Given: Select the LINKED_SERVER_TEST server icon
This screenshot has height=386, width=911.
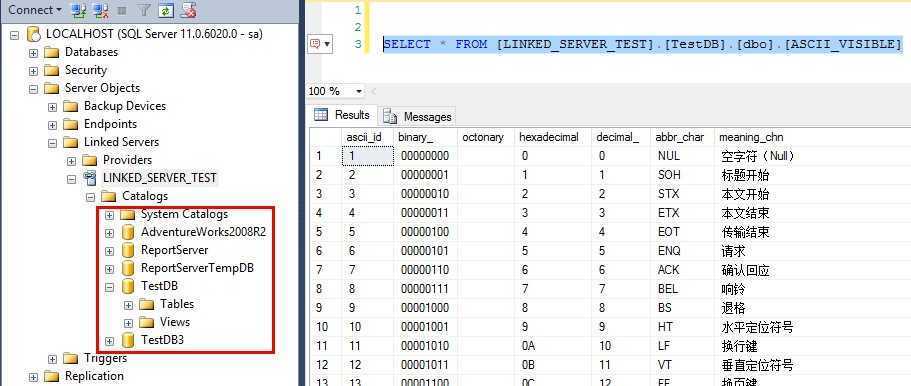Looking at the screenshot, I should [90, 178].
